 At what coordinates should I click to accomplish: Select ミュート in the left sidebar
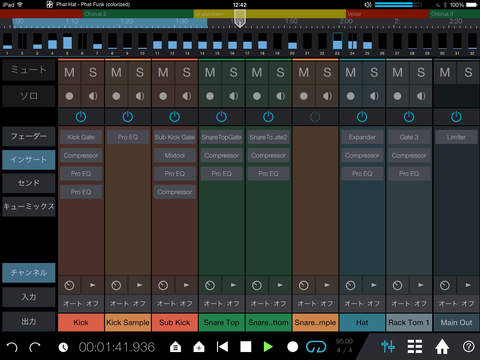pyautogui.click(x=29, y=70)
